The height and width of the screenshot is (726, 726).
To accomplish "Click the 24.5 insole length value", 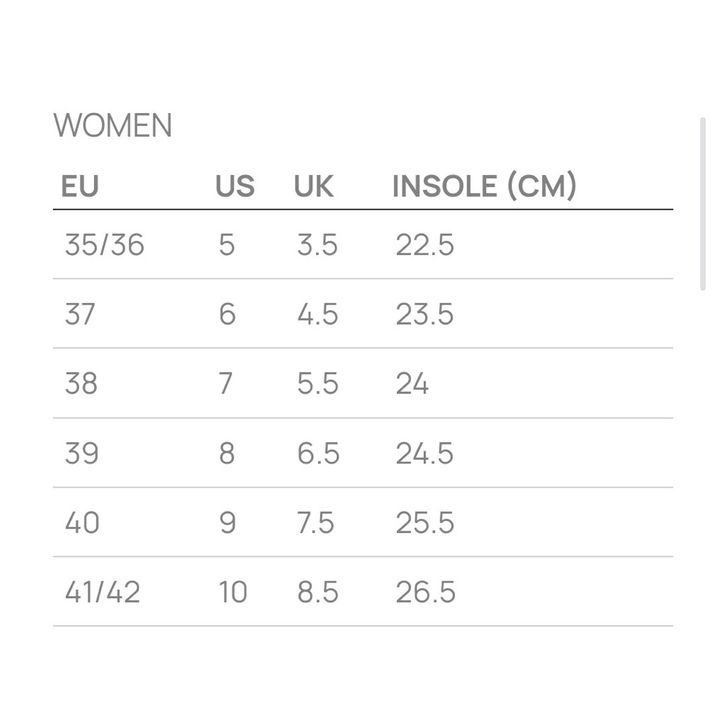I will [x=424, y=453].
